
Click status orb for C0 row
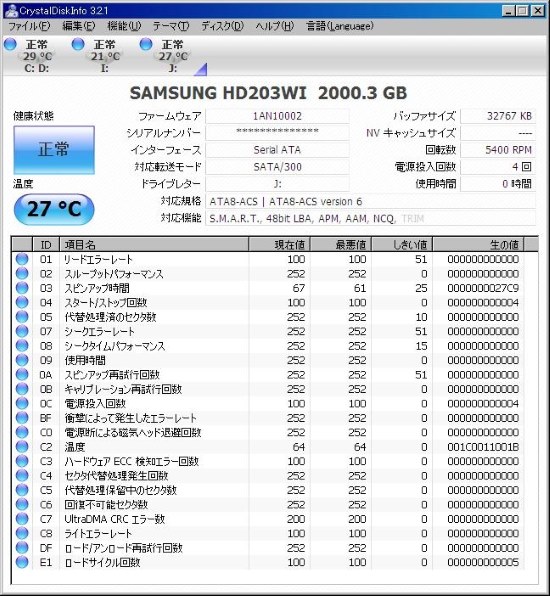(x=22, y=432)
